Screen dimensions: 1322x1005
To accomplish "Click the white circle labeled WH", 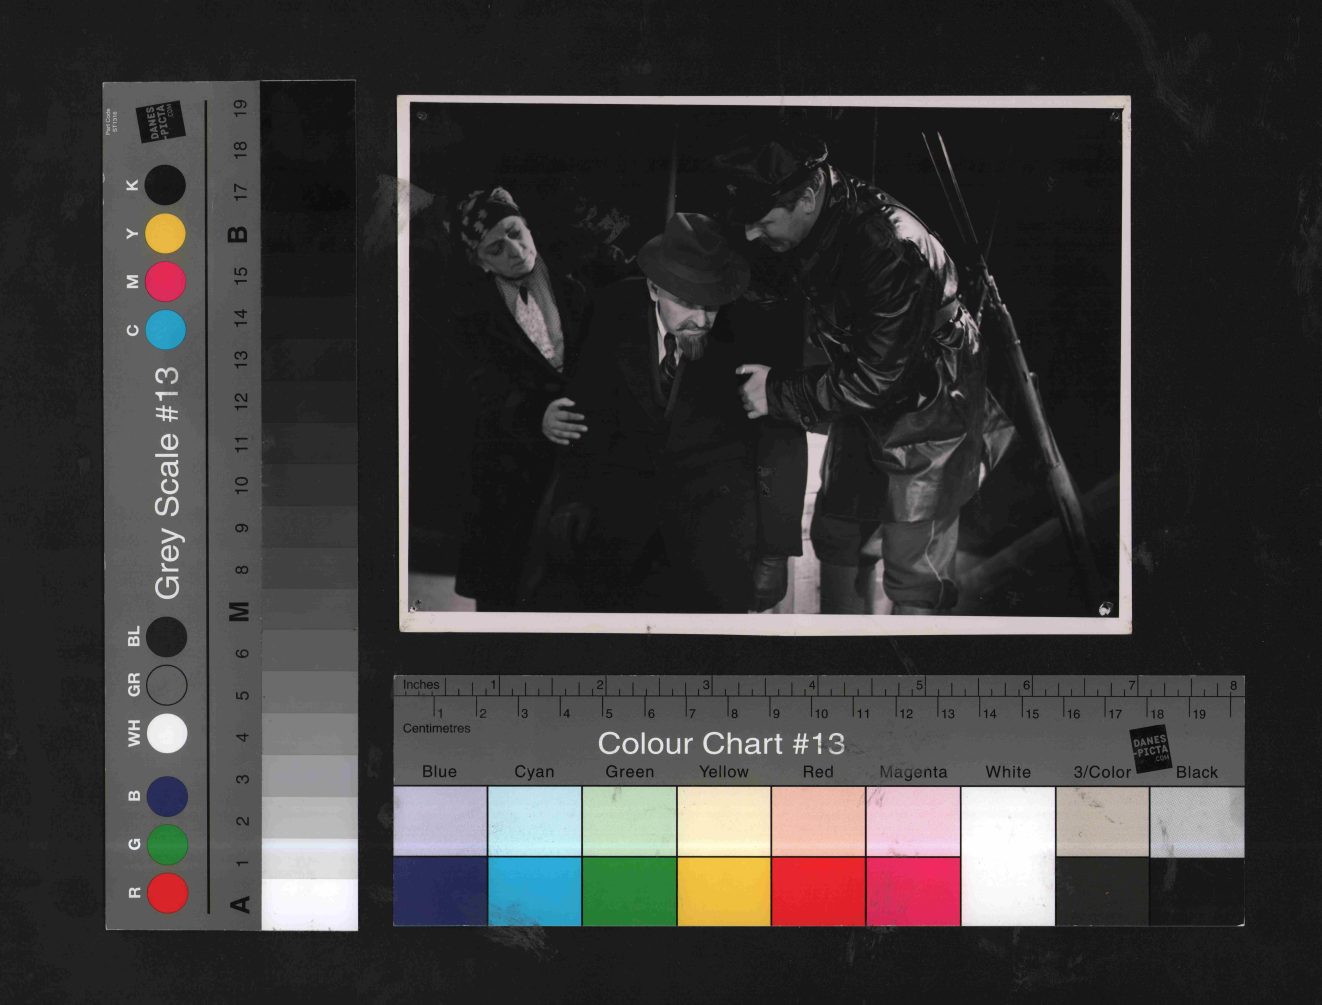I will coord(167,733).
